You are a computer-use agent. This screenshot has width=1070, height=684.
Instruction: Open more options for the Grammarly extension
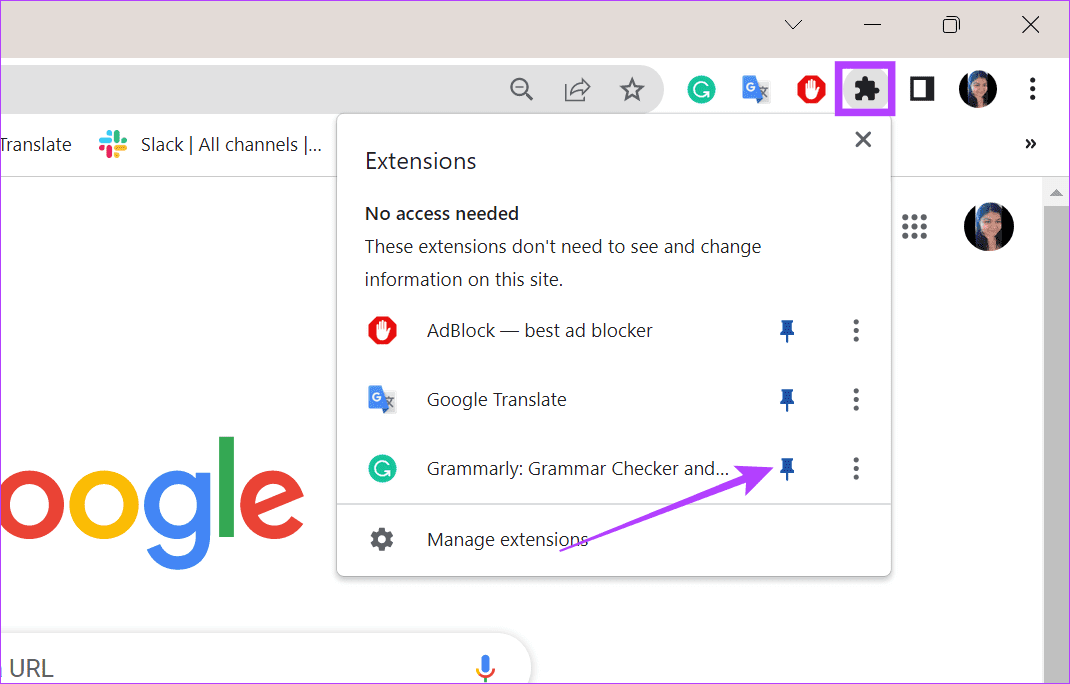point(856,468)
